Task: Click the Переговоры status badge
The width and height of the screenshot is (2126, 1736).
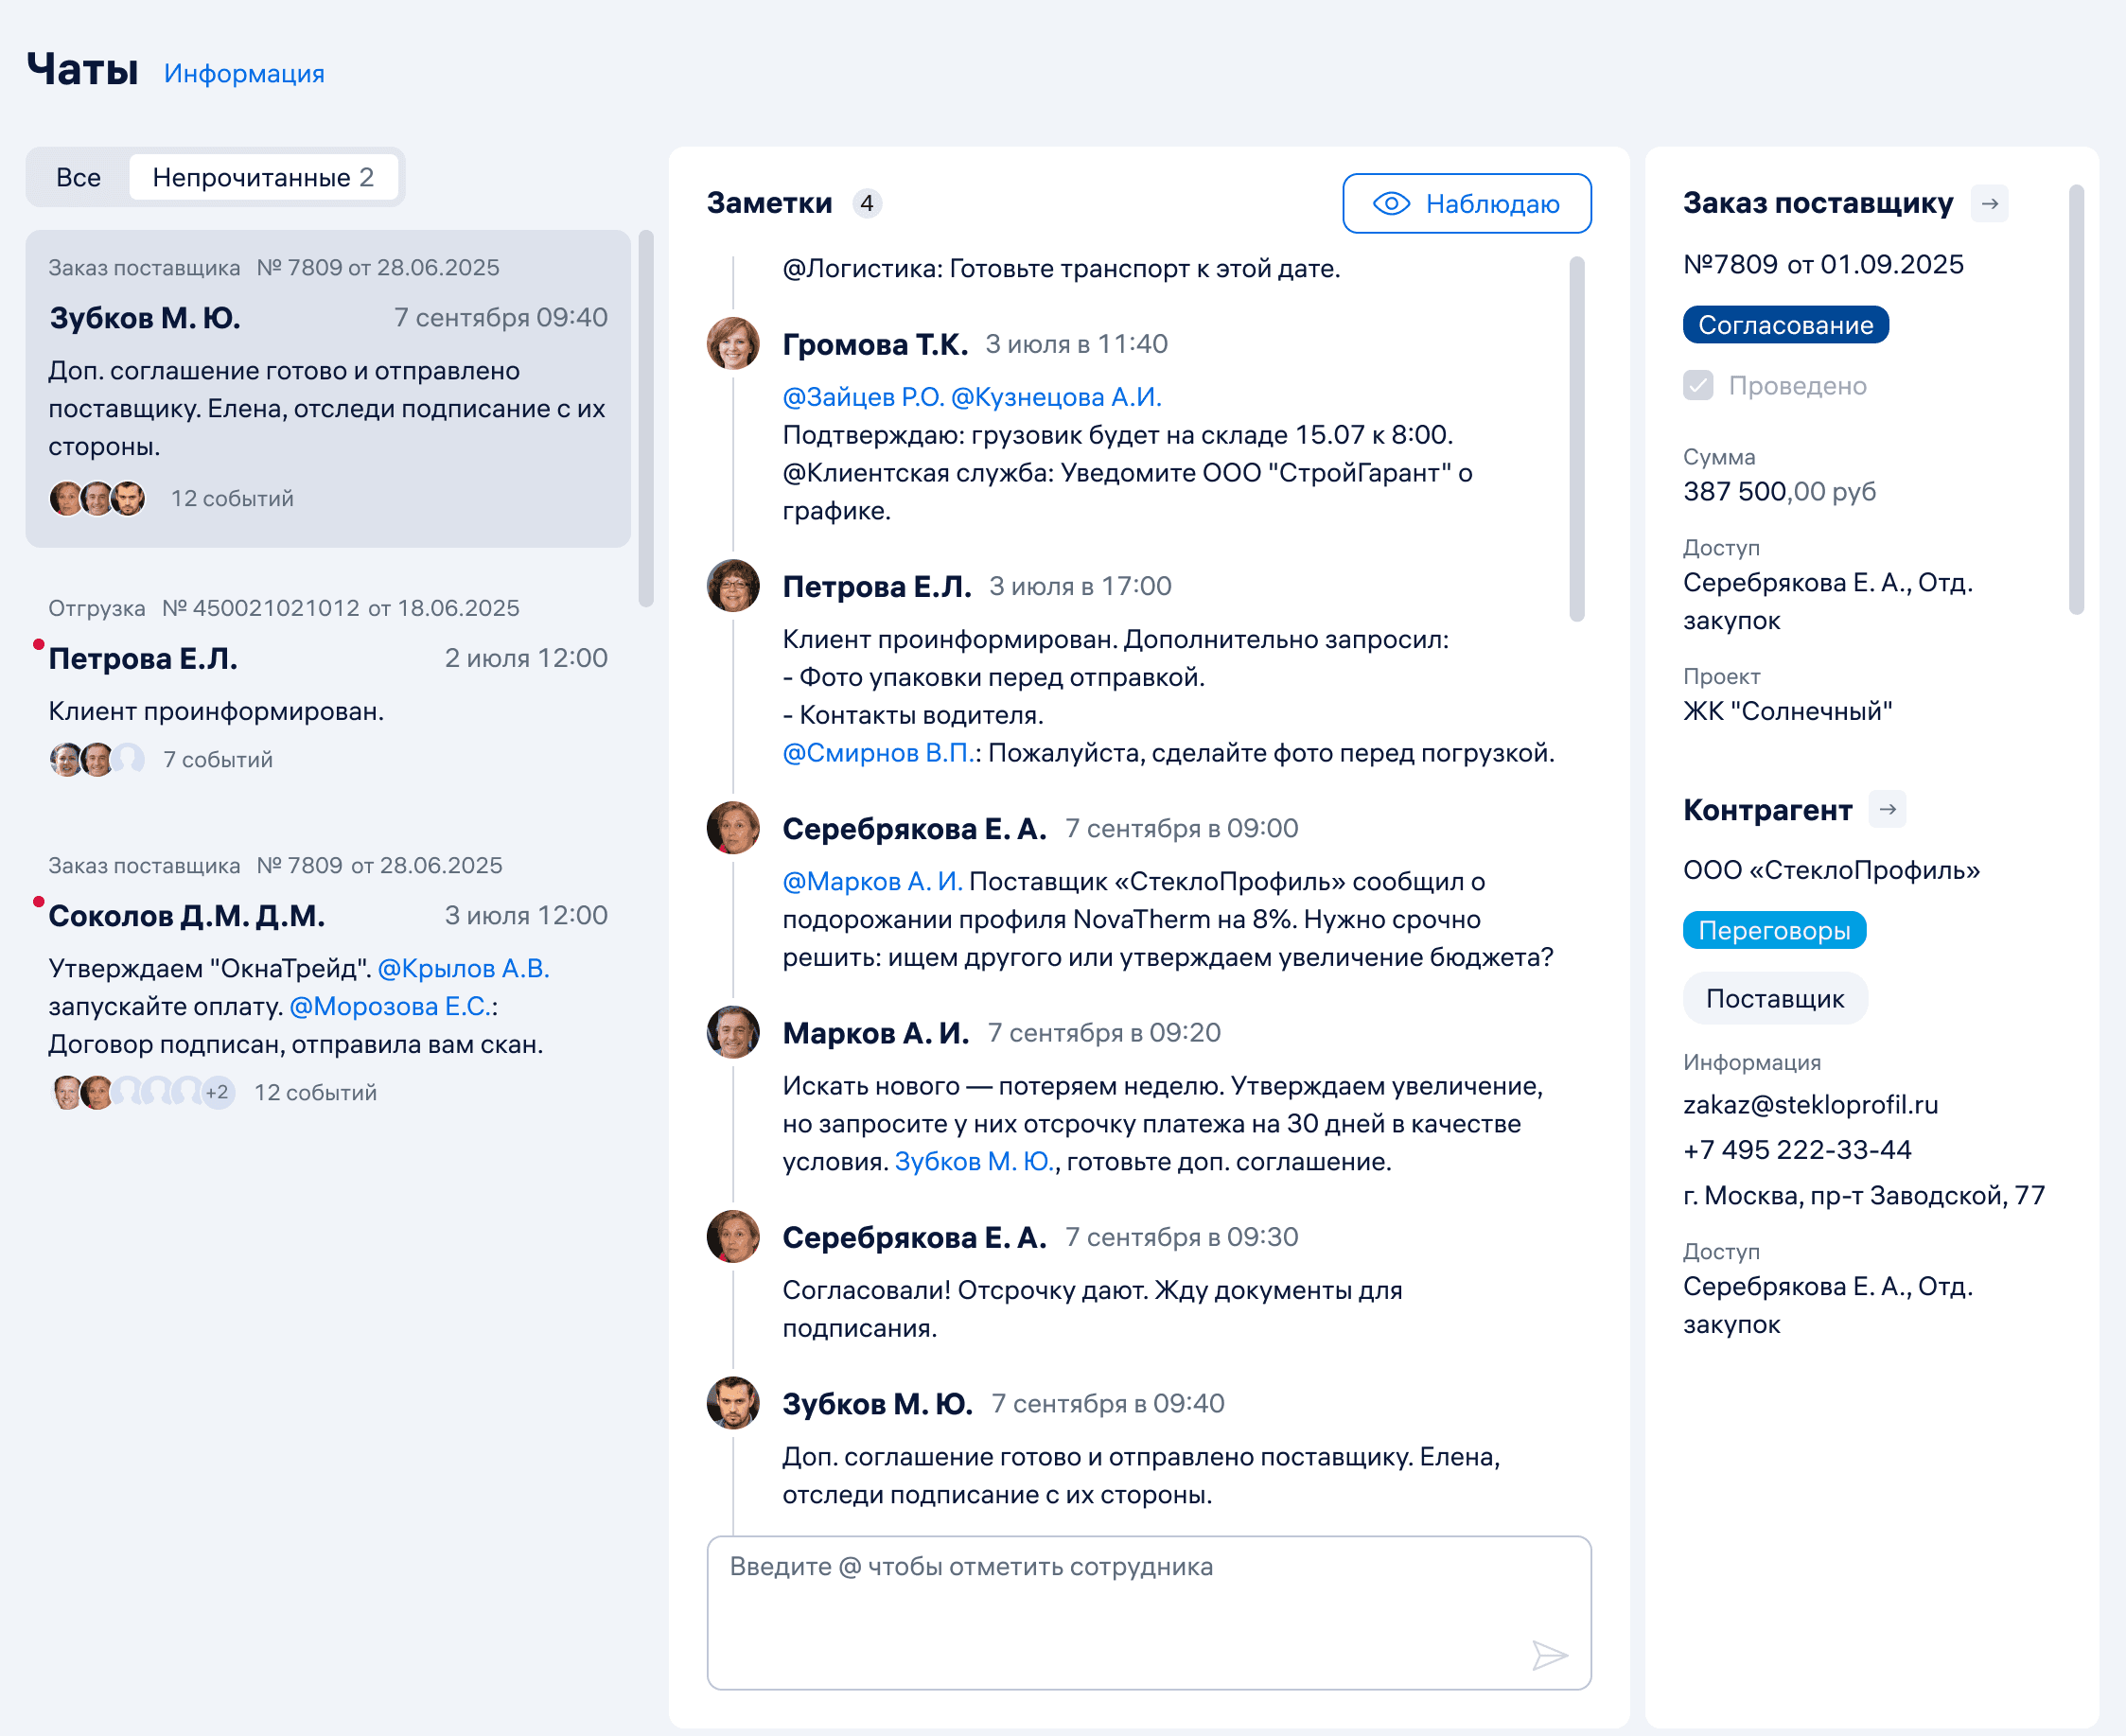Action: (x=1774, y=930)
